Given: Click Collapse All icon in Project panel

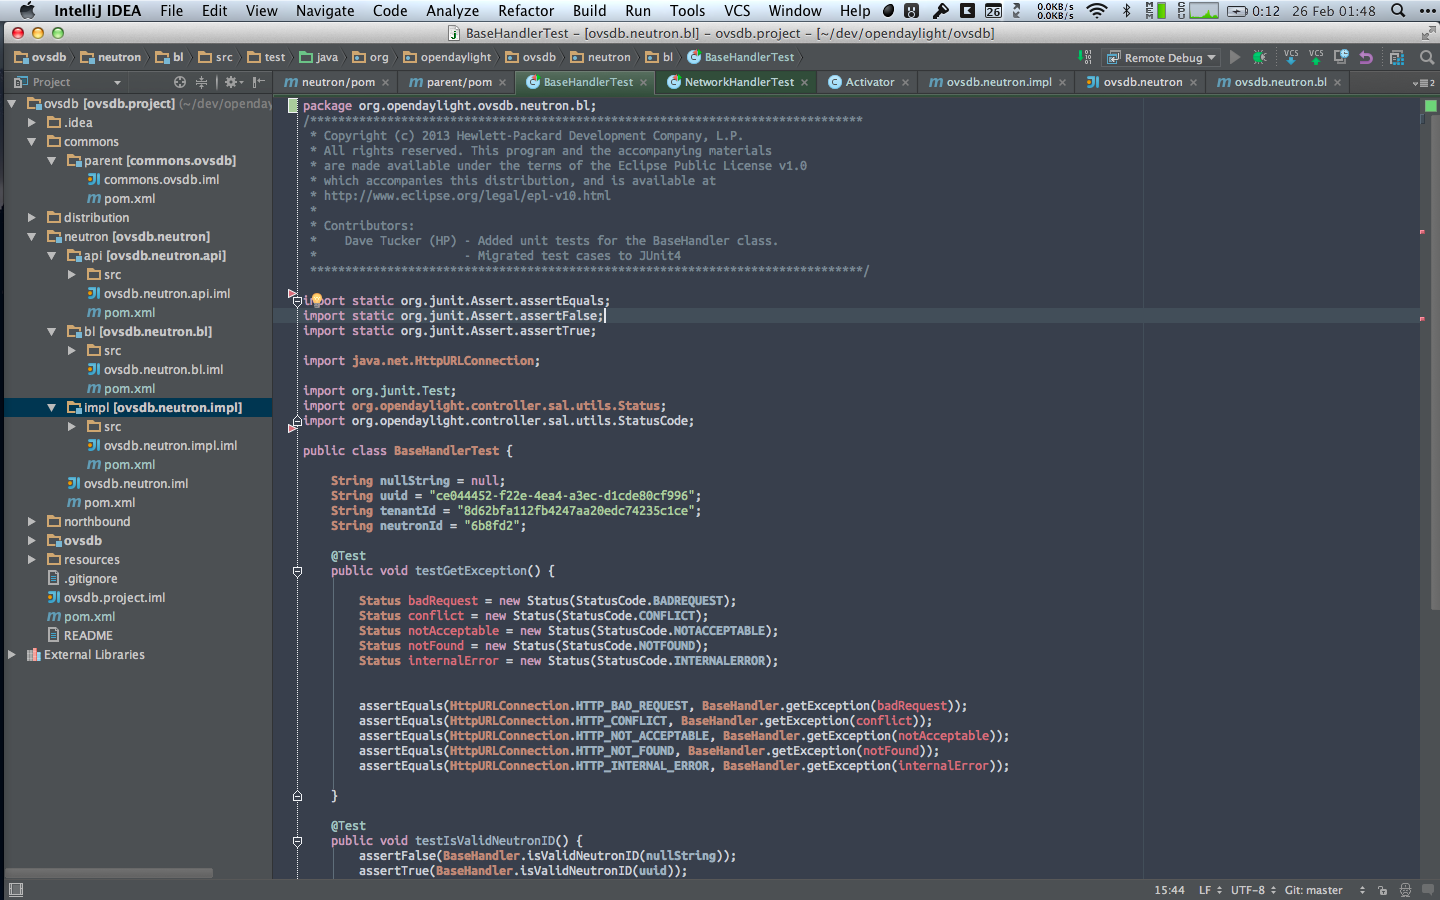Looking at the screenshot, I should pyautogui.click(x=201, y=82).
